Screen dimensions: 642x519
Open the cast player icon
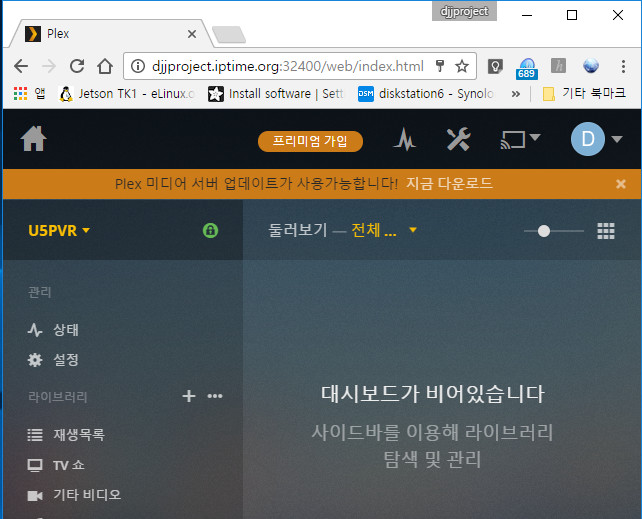pyautogui.click(x=513, y=140)
